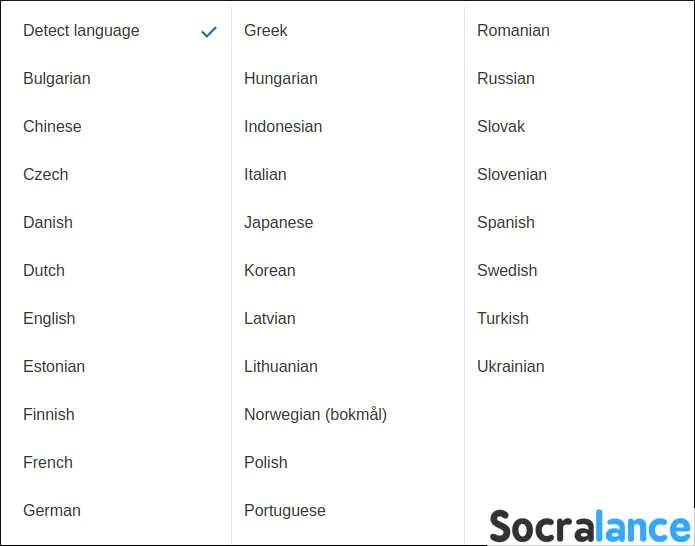Pick French from the language menu
695x546 pixels.
(x=48, y=463)
